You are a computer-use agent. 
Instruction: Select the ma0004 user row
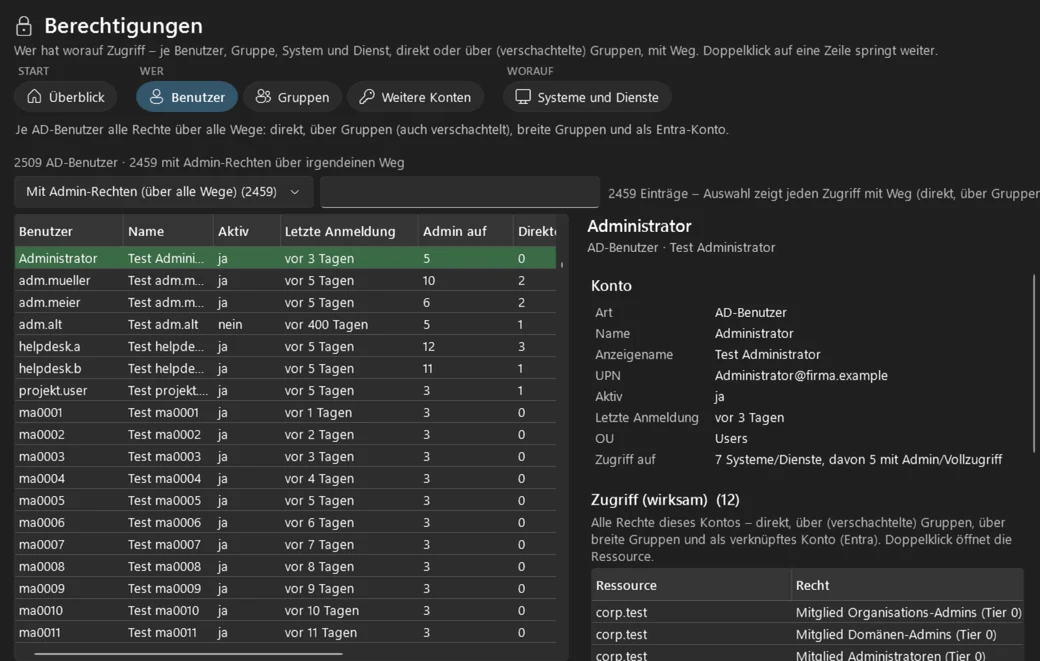coord(285,478)
